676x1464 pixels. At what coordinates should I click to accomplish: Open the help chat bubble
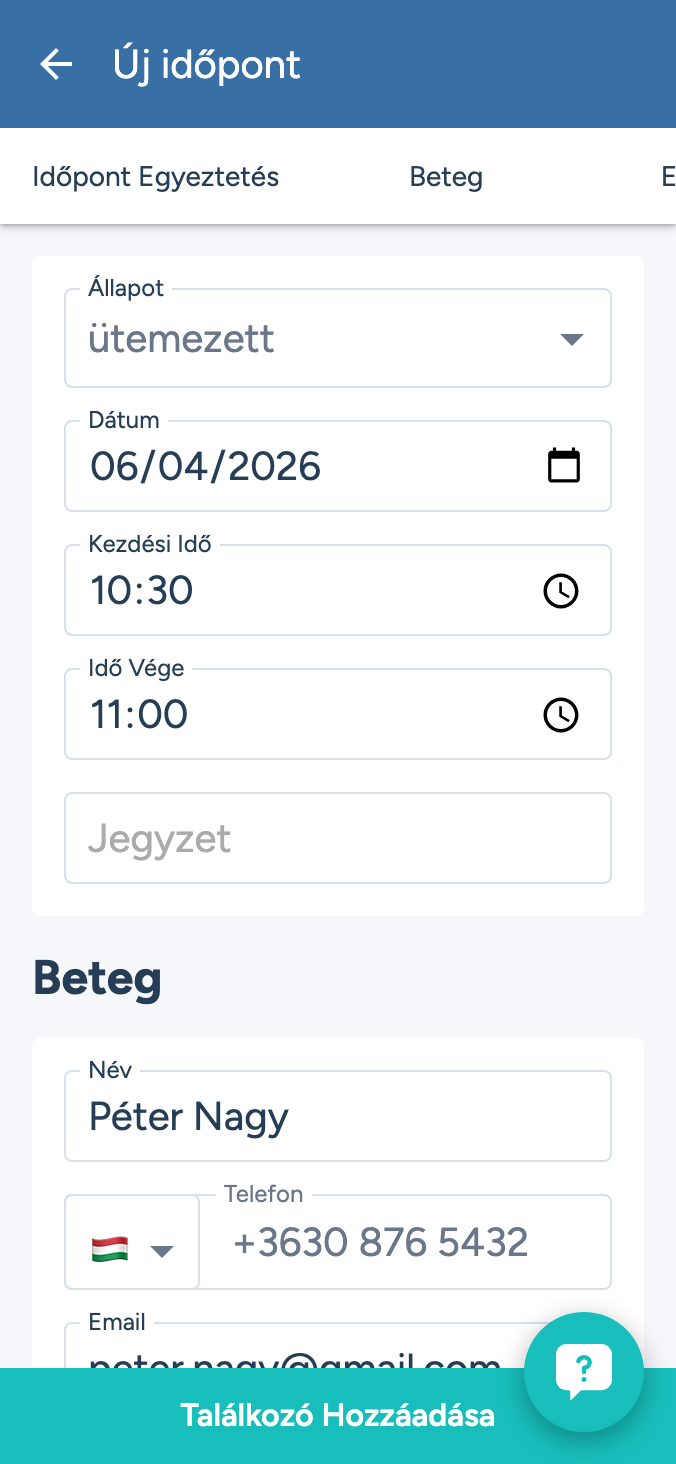[x=584, y=1371]
